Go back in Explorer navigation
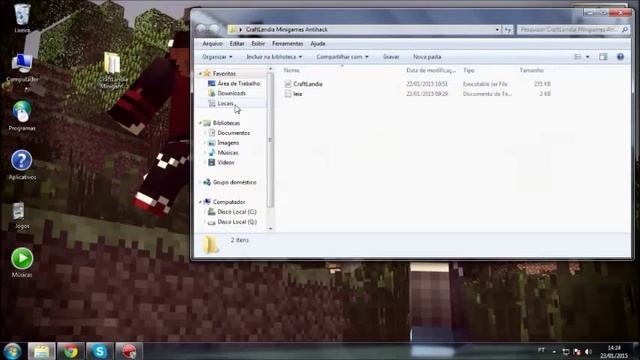Viewport: 640px width, 360px height. 201,29
